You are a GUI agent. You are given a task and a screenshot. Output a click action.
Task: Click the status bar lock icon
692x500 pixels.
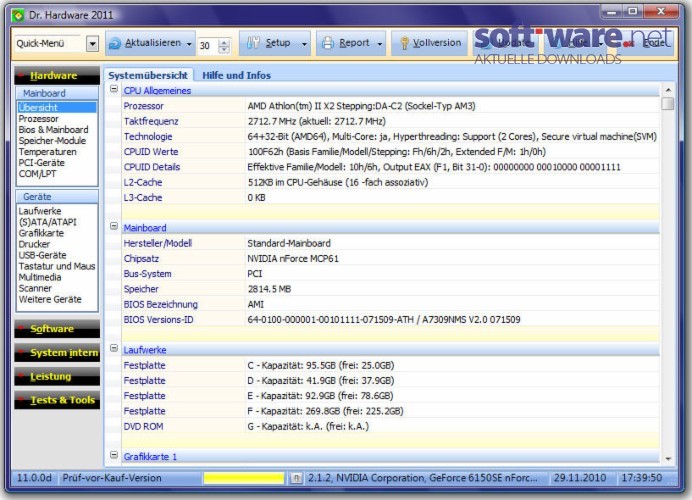click(297, 478)
